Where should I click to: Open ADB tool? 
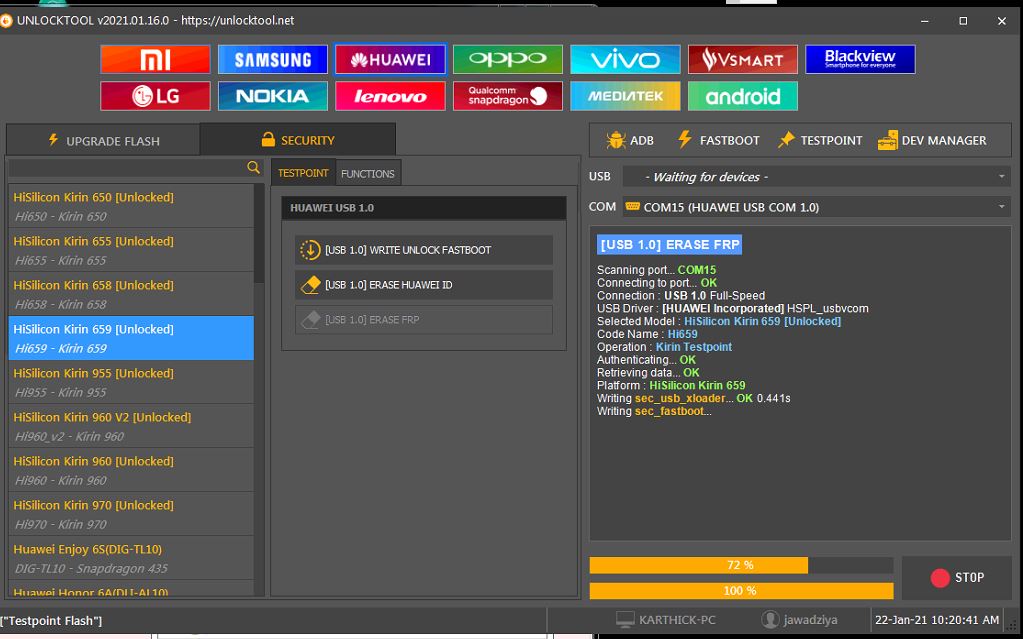[x=630, y=140]
